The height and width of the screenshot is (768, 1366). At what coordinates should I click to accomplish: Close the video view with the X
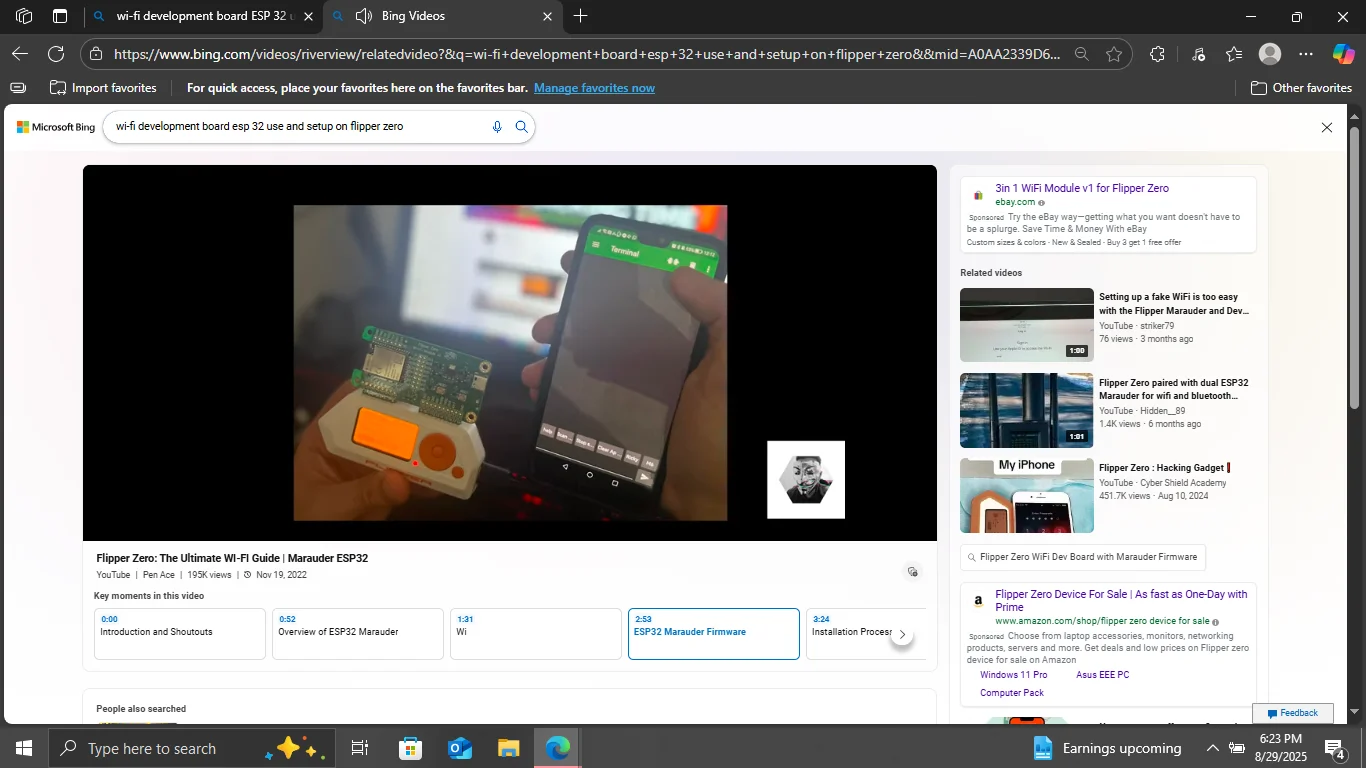coord(1327,128)
